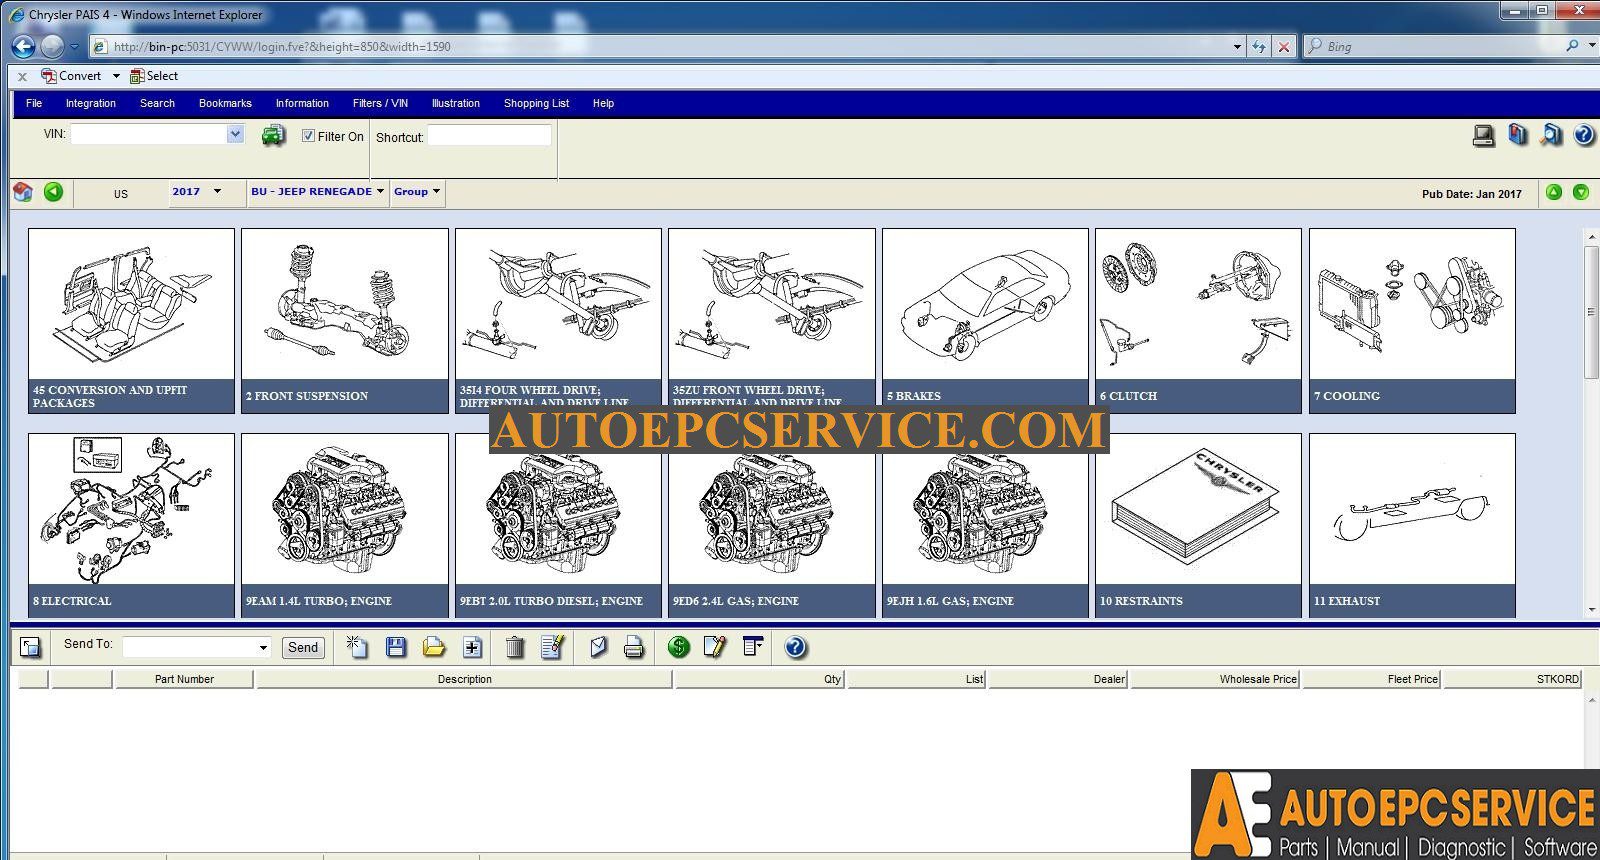This screenshot has width=1600, height=860.
Task: Edit shopping list notes checklist icon
Action: click(x=553, y=647)
